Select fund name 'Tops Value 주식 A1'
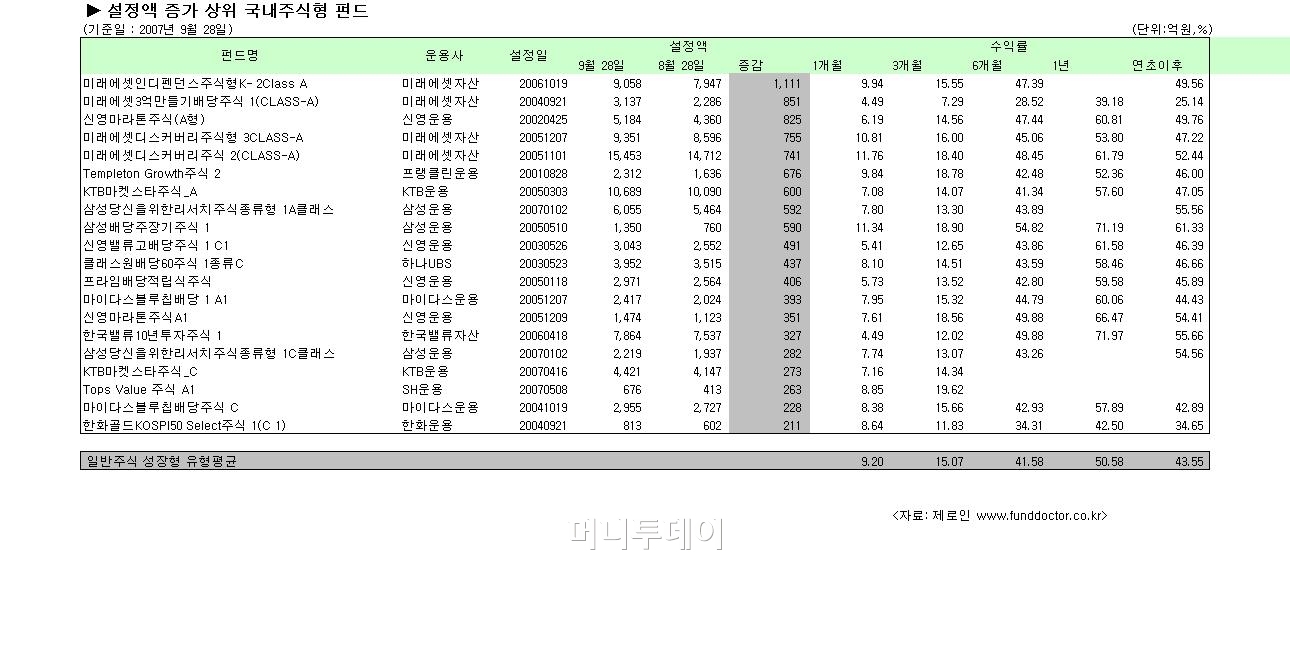This screenshot has height=648, width=1290. point(139,390)
